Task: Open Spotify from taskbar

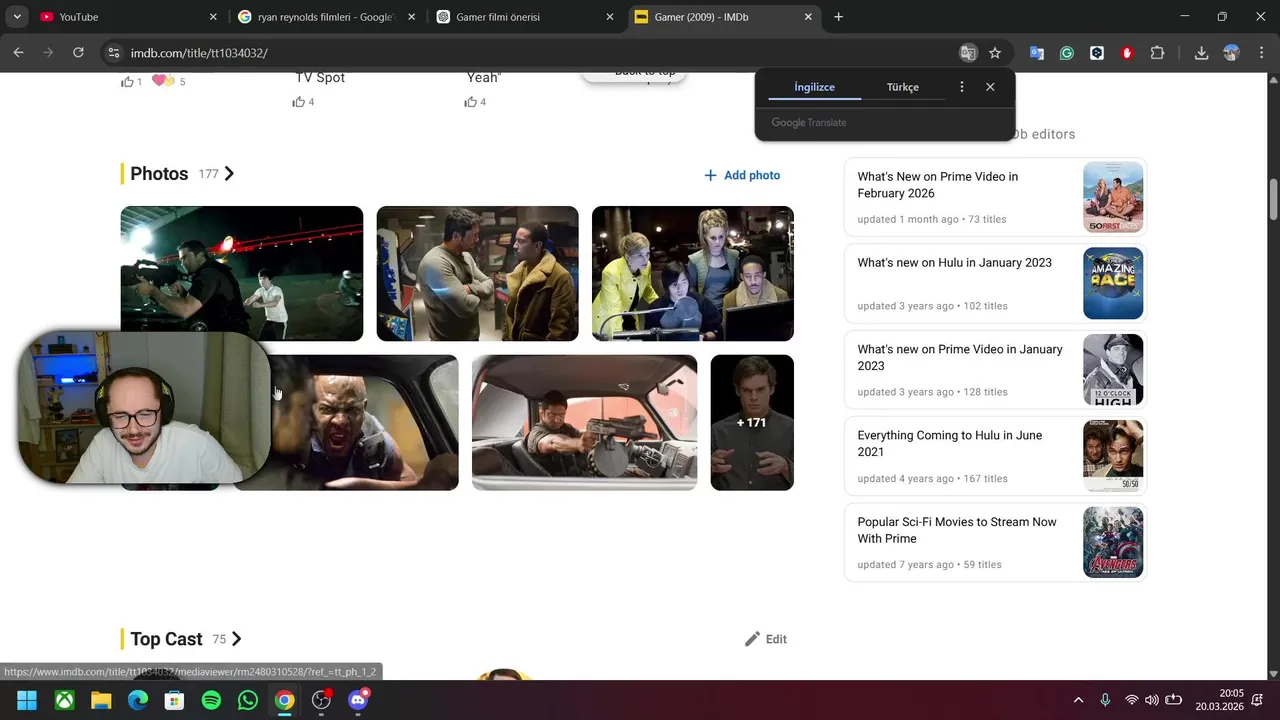Action: point(211,700)
